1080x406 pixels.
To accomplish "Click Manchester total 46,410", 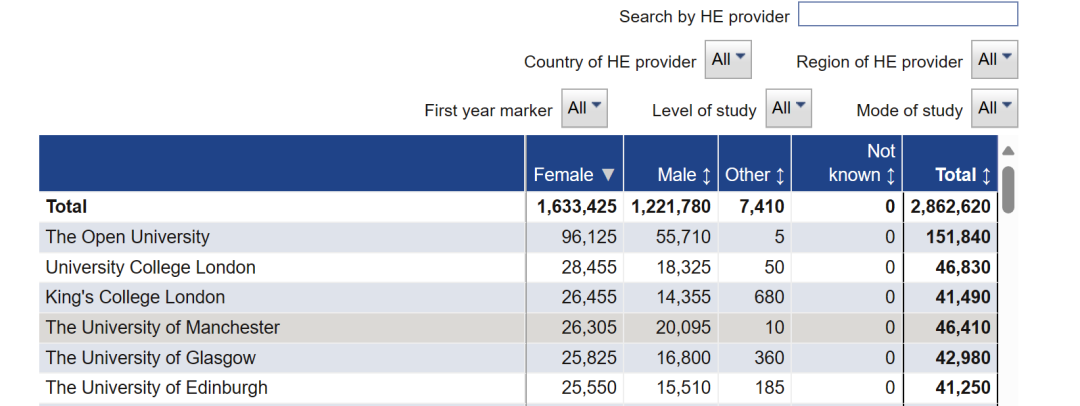I will (963, 328).
